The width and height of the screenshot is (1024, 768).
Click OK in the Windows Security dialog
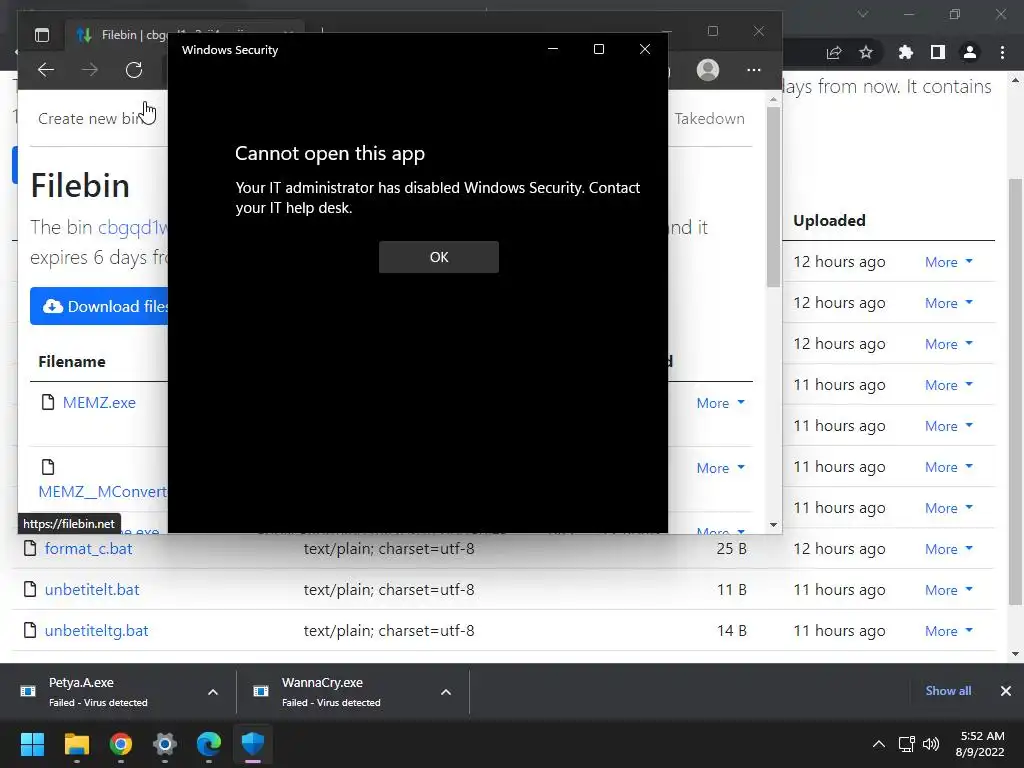tap(439, 257)
